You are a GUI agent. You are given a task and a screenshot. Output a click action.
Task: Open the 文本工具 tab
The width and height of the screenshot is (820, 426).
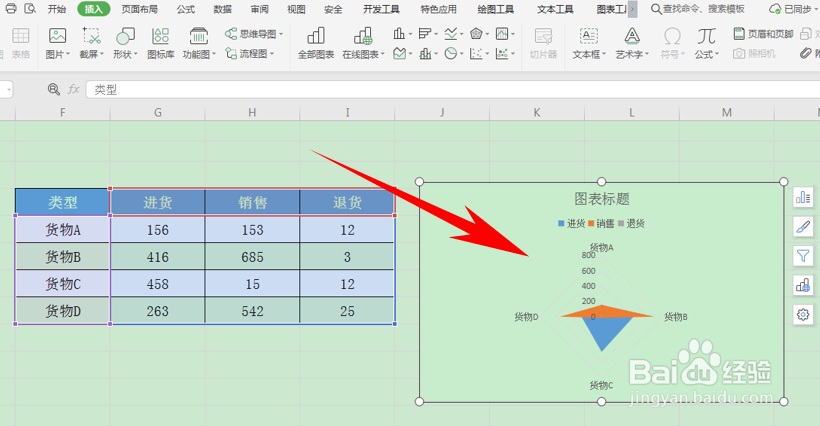[555, 9]
